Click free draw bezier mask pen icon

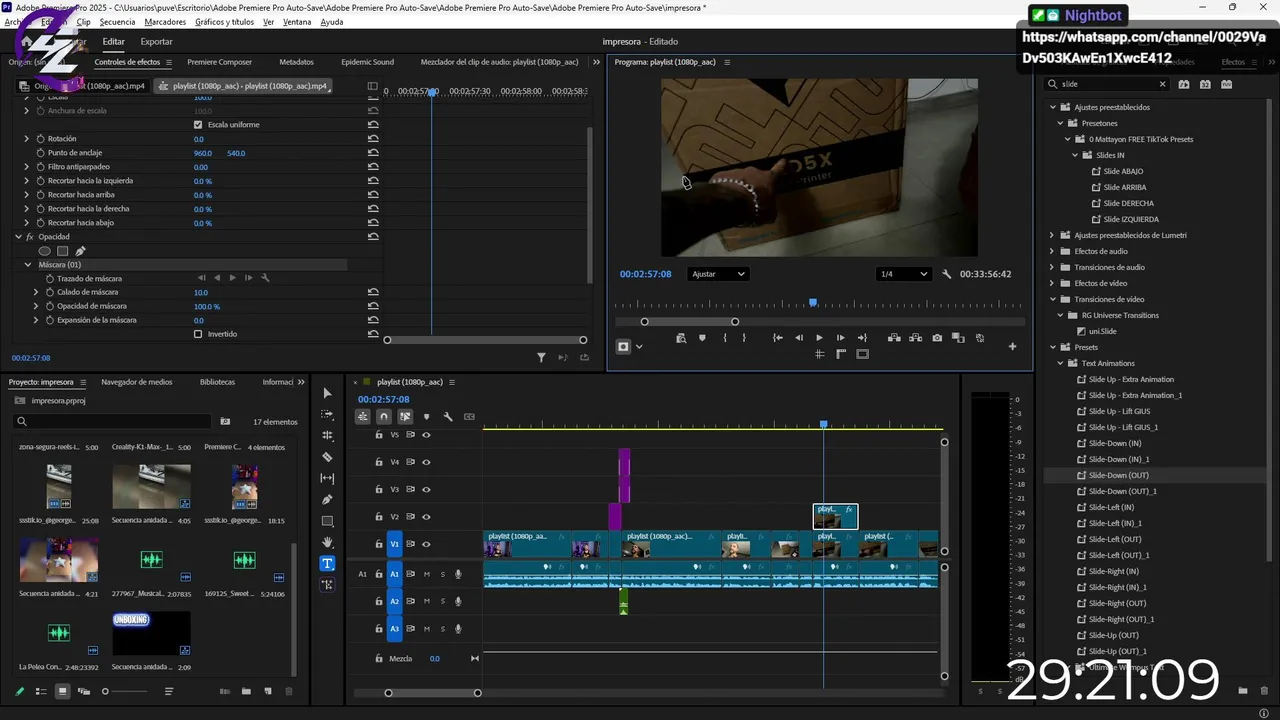(80, 251)
